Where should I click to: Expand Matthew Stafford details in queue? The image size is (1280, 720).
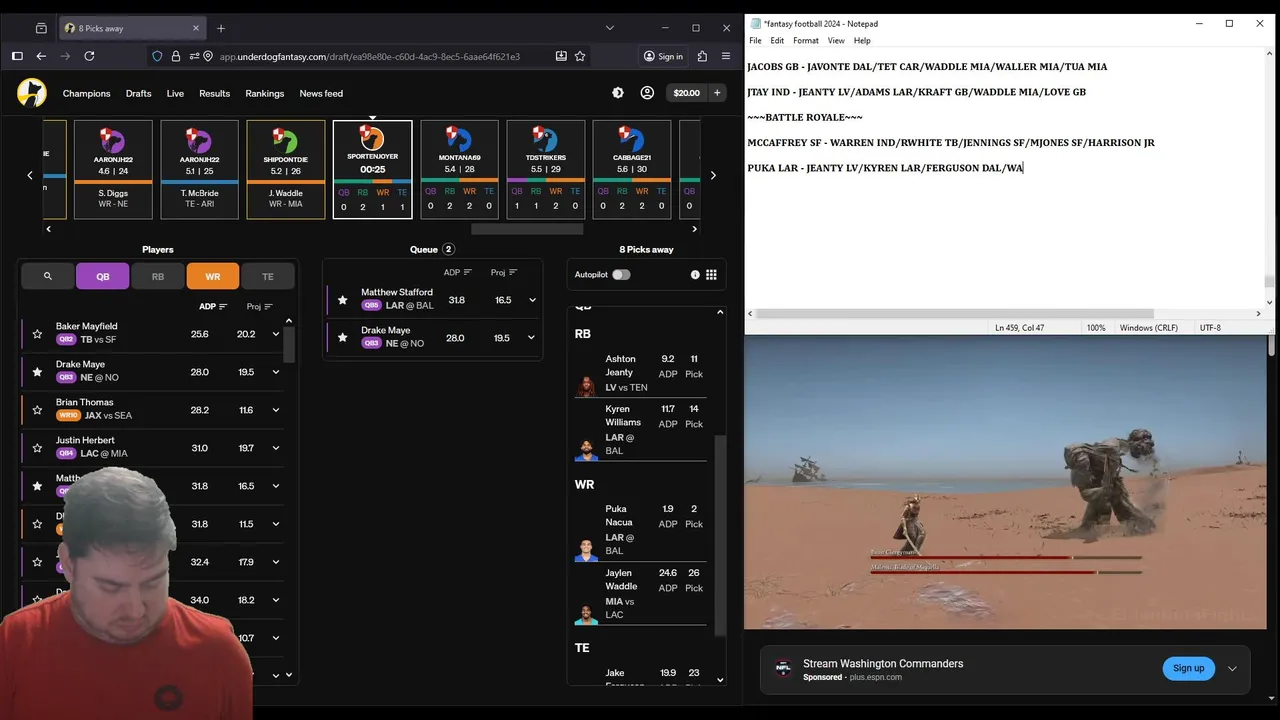pos(532,300)
